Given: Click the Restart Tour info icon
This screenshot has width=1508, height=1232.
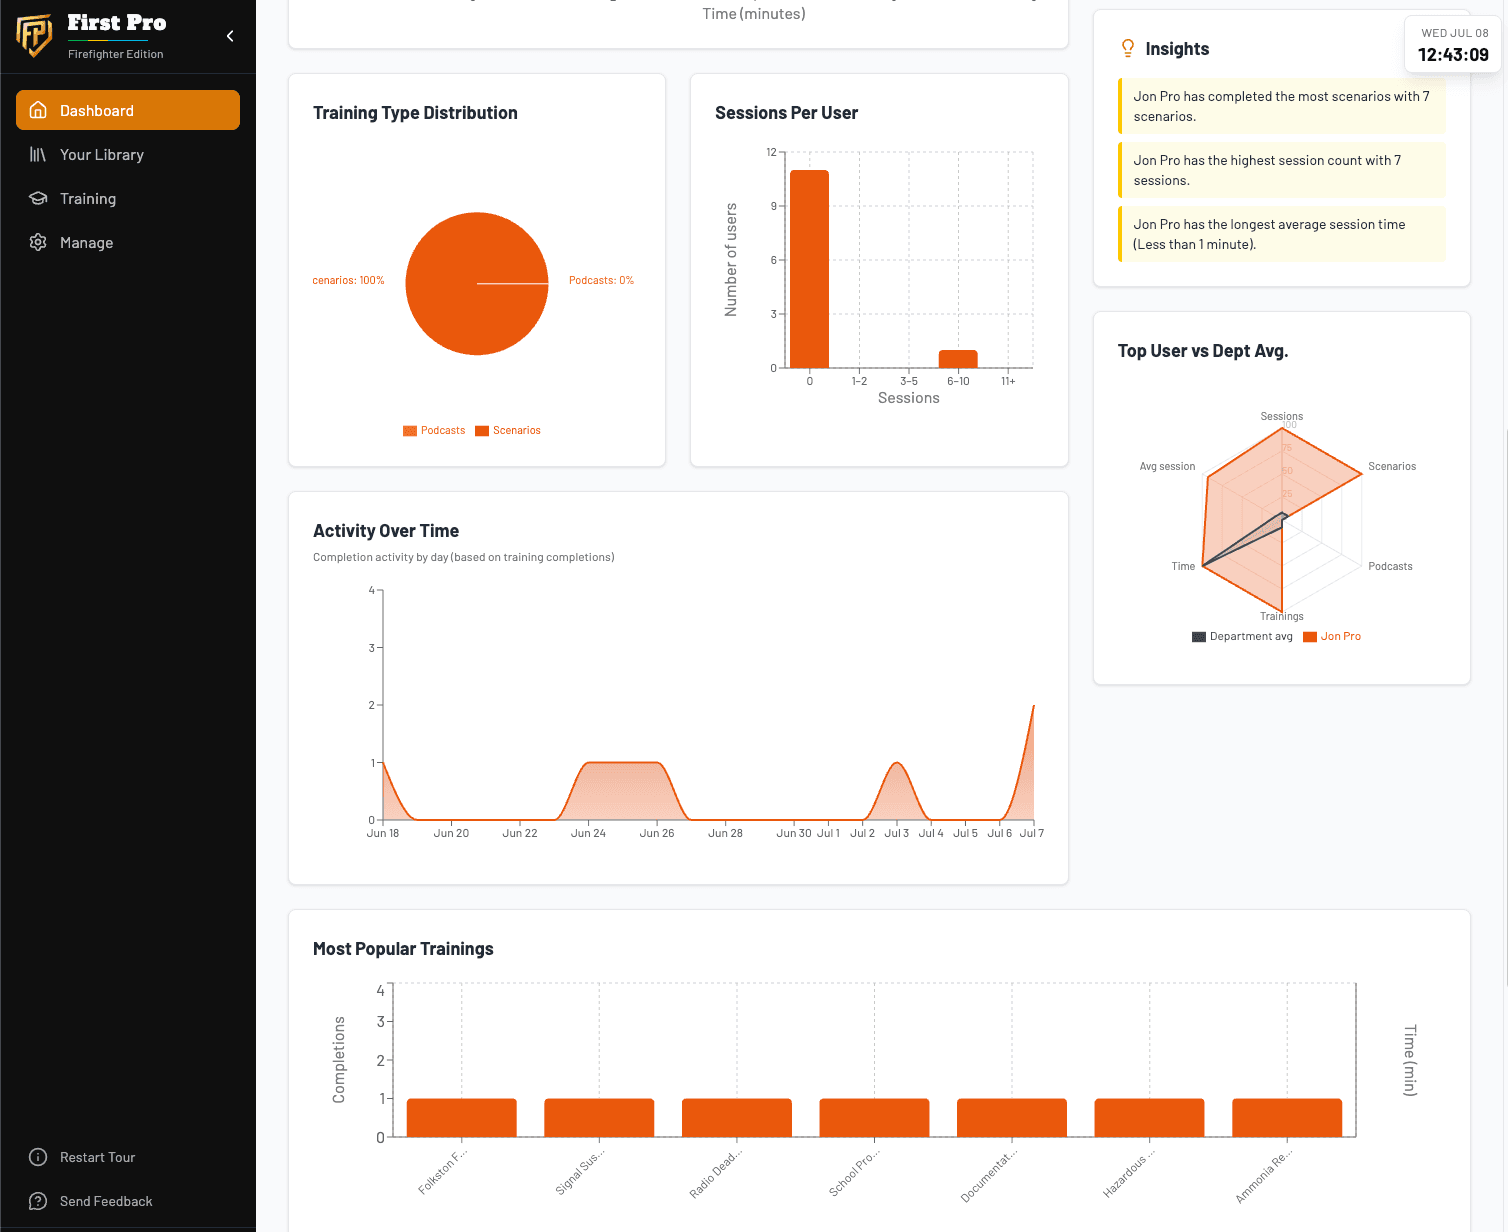Looking at the screenshot, I should (x=38, y=1157).
